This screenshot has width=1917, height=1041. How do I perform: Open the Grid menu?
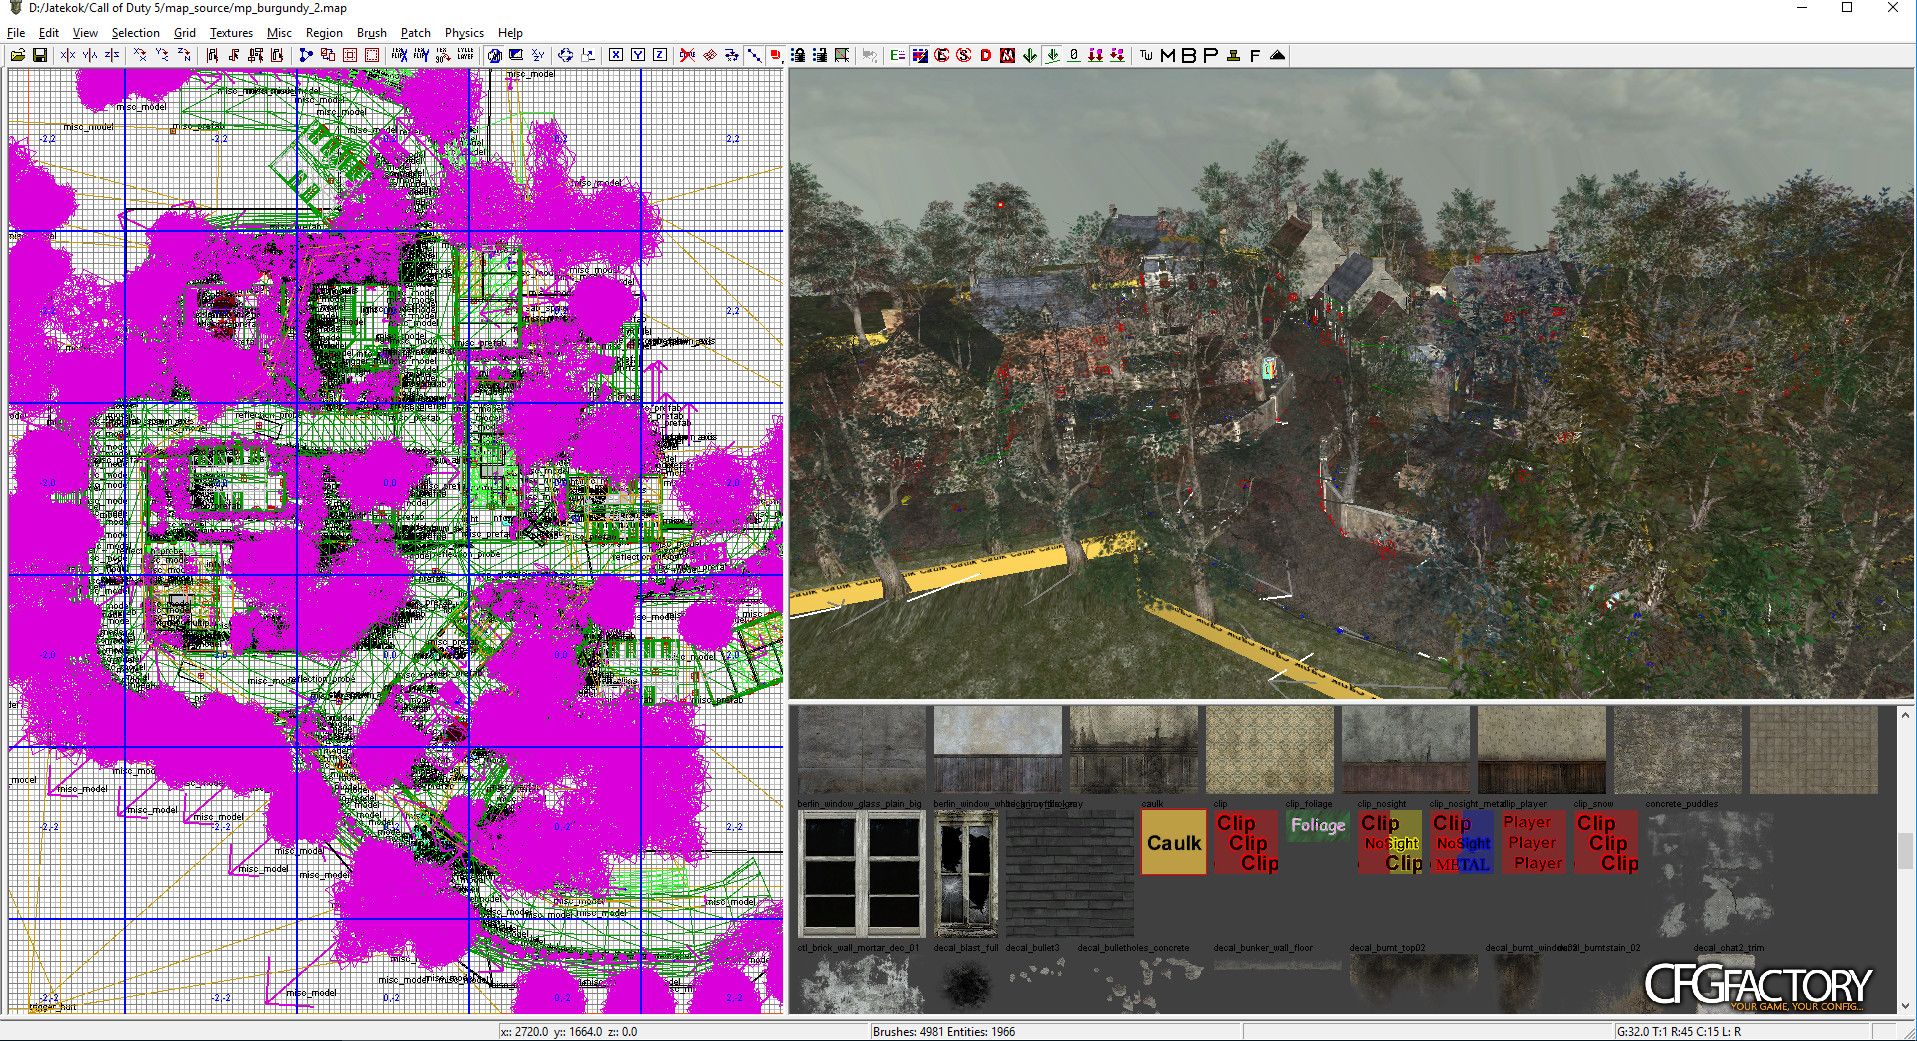(x=185, y=33)
